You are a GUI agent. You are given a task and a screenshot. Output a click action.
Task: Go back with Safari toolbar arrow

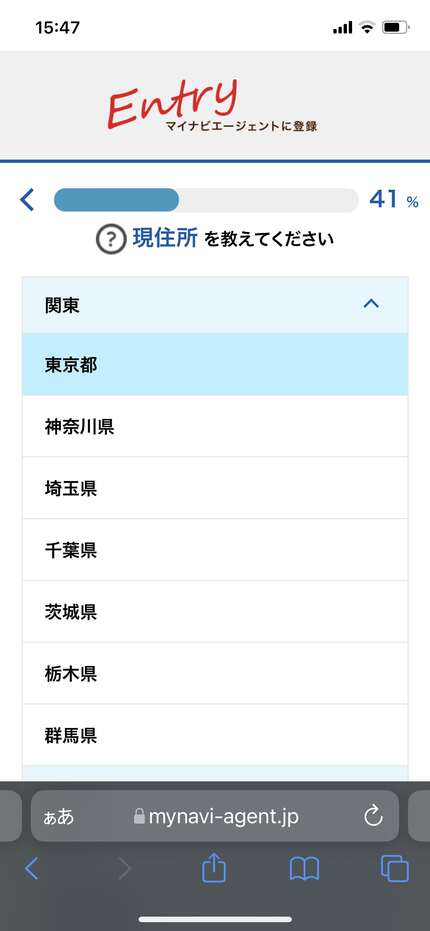31,870
